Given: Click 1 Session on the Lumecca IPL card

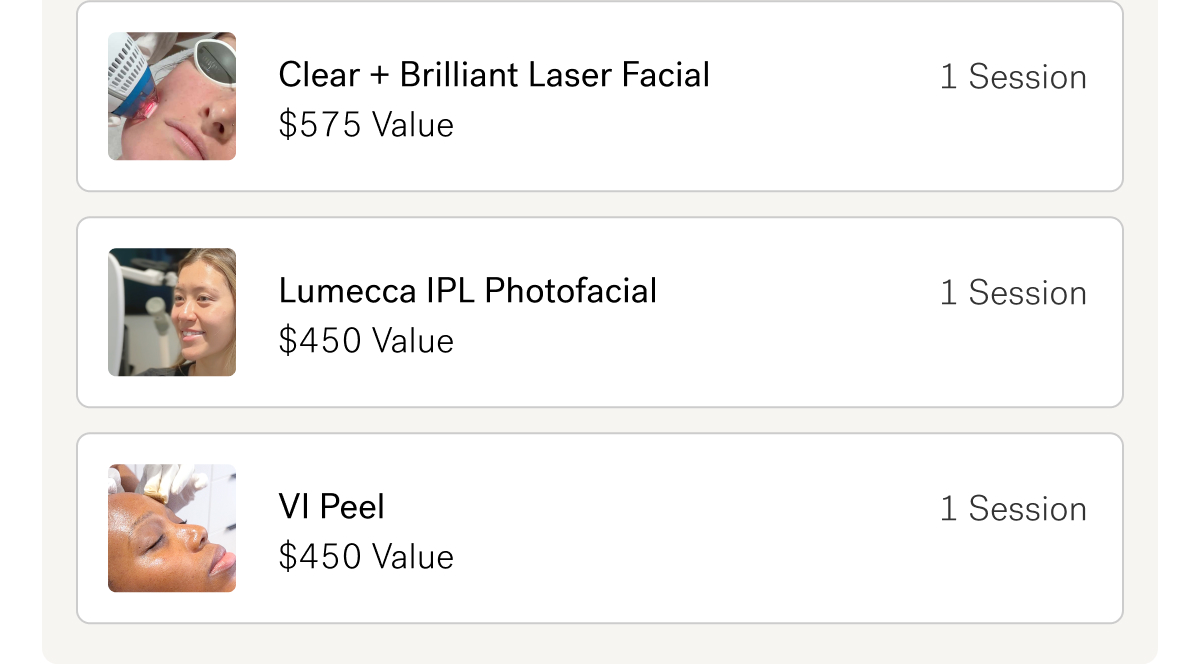Looking at the screenshot, I should [x=1013, y=293].
